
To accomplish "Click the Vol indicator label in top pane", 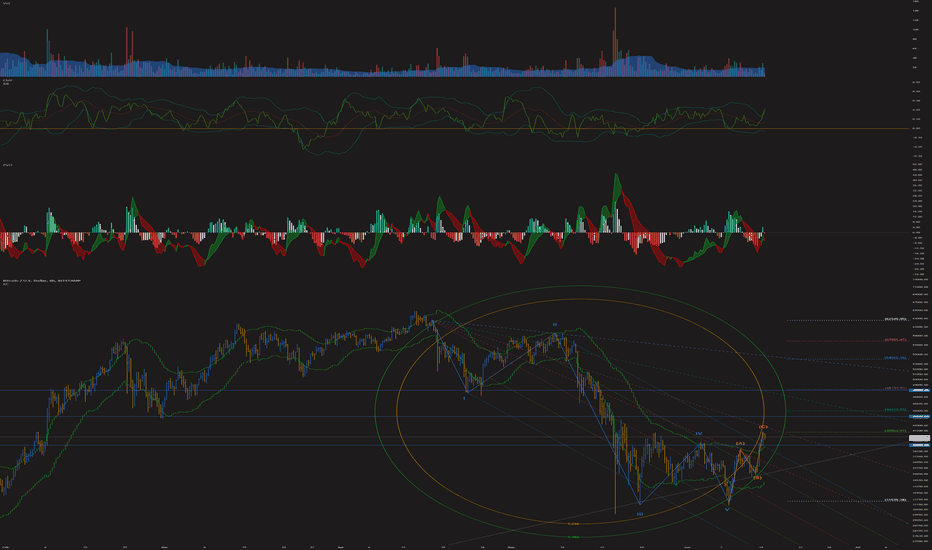I will (6, 4).
